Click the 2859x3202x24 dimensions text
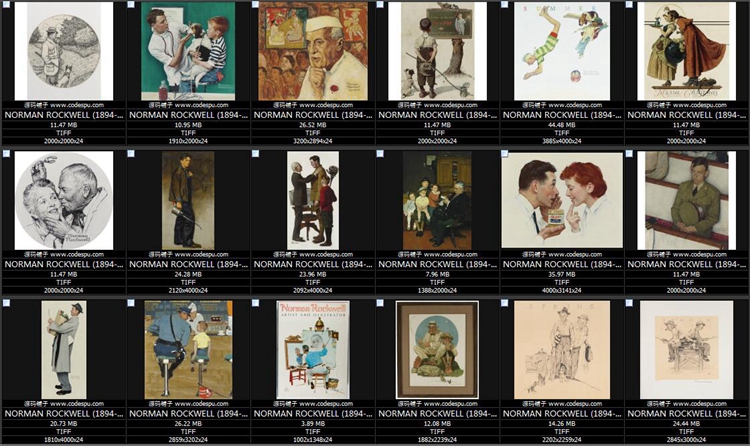 [x=188, y=440]
